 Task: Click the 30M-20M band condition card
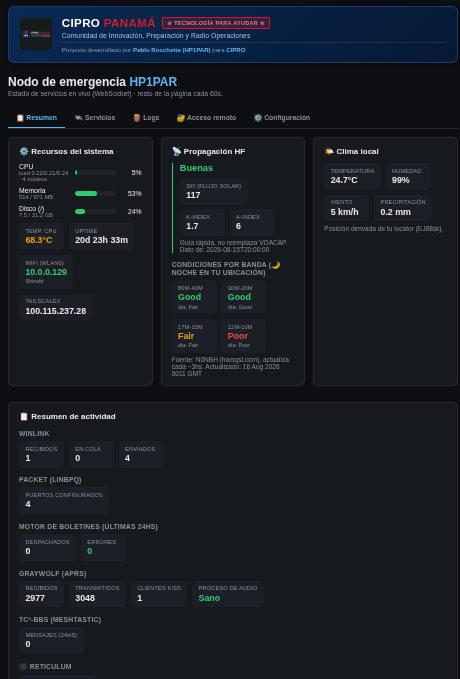tap(243, 297)
